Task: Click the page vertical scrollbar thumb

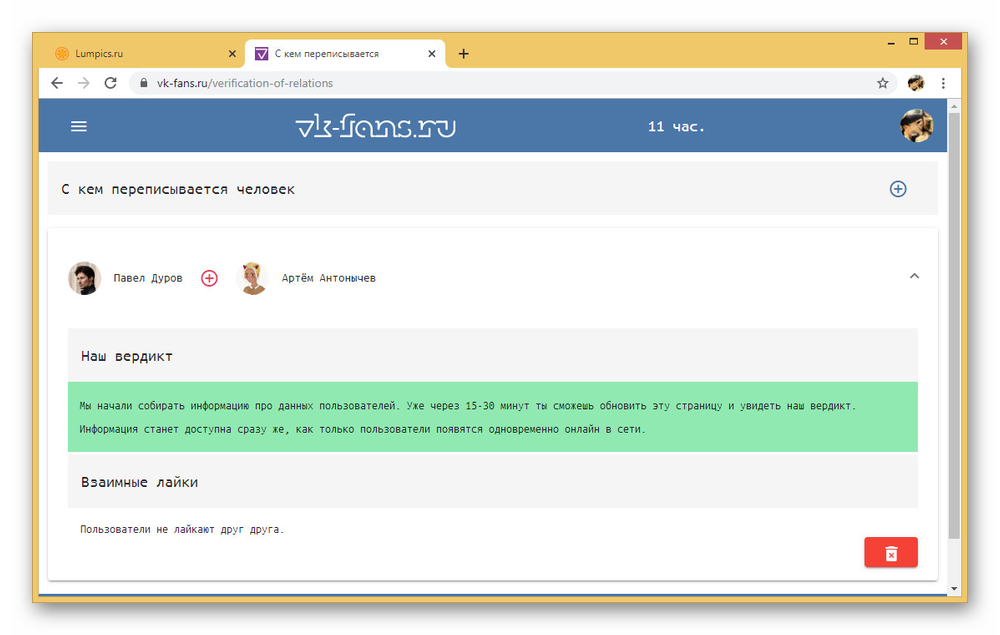Action: pyautogui.click(x=954, y=325)
